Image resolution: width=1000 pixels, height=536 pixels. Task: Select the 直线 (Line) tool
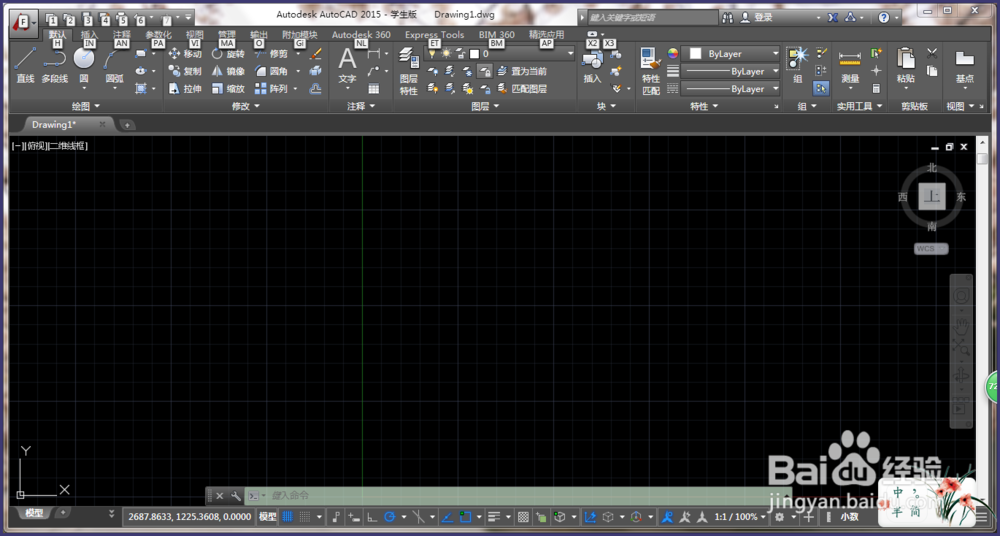pos(25,64)
